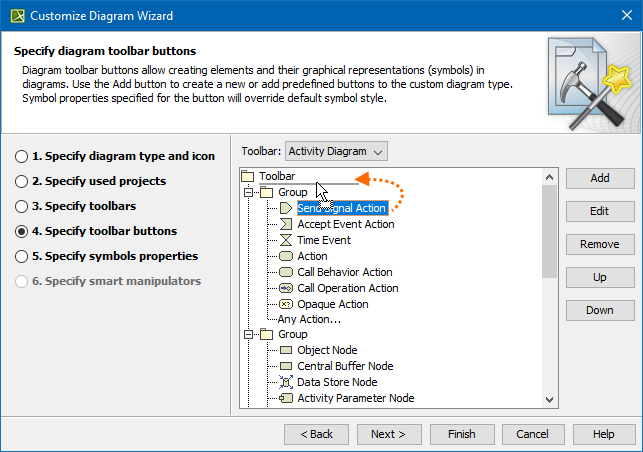Click the Data Store Node icon
This screenshot has height=452, width=643.
[285, 382]
